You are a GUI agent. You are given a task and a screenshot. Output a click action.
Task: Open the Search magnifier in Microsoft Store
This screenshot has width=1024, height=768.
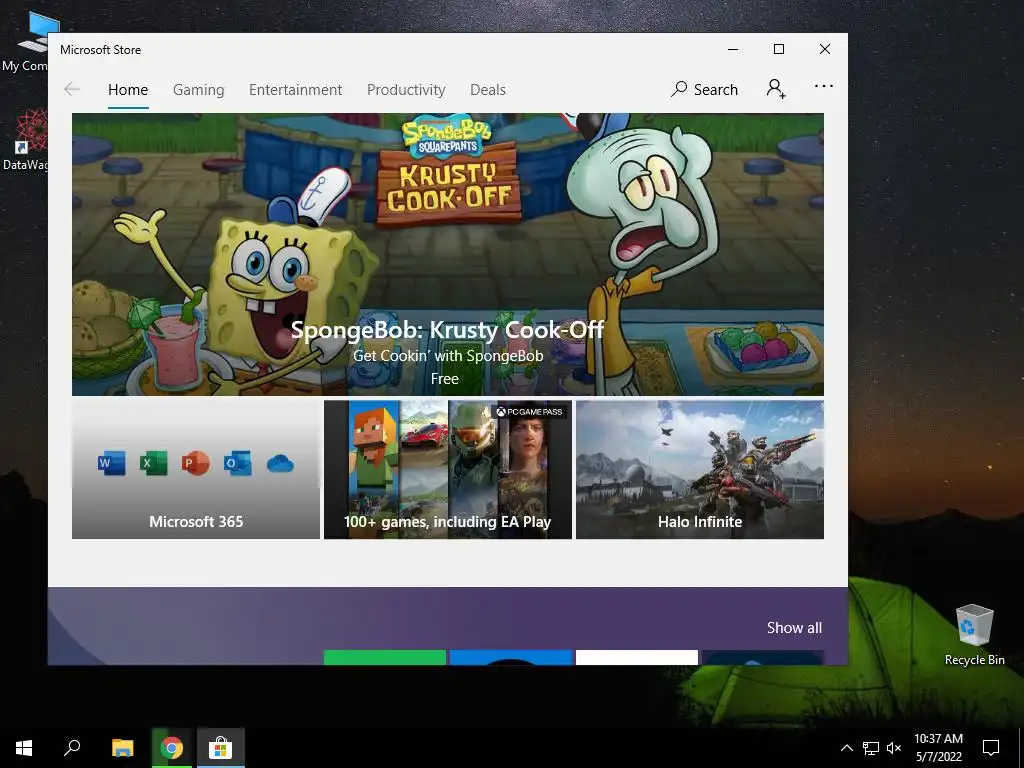[x=679, y=89]
